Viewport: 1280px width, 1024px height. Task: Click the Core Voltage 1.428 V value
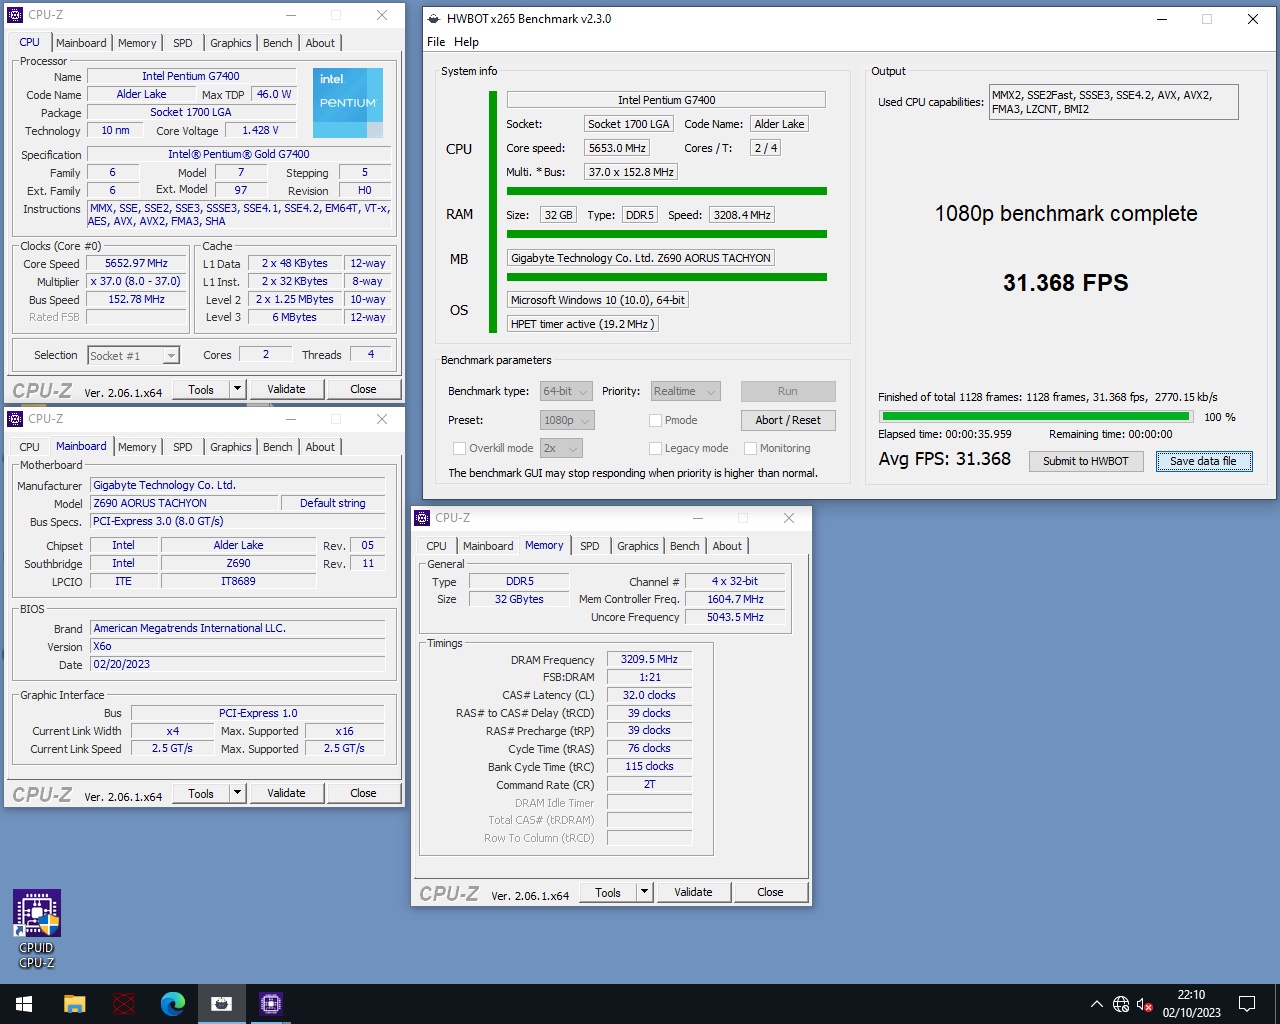(261, 131)
